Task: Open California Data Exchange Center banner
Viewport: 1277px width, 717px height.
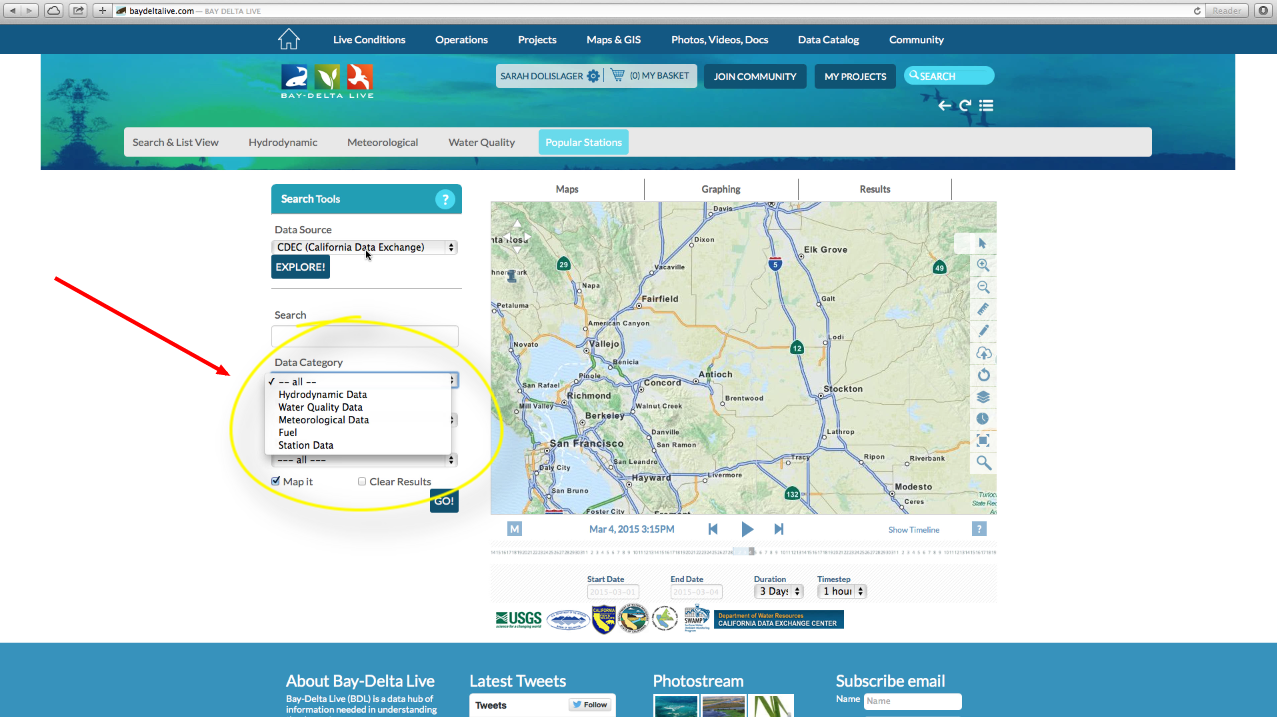Action: pyautogui.click(x=778, y=620)
